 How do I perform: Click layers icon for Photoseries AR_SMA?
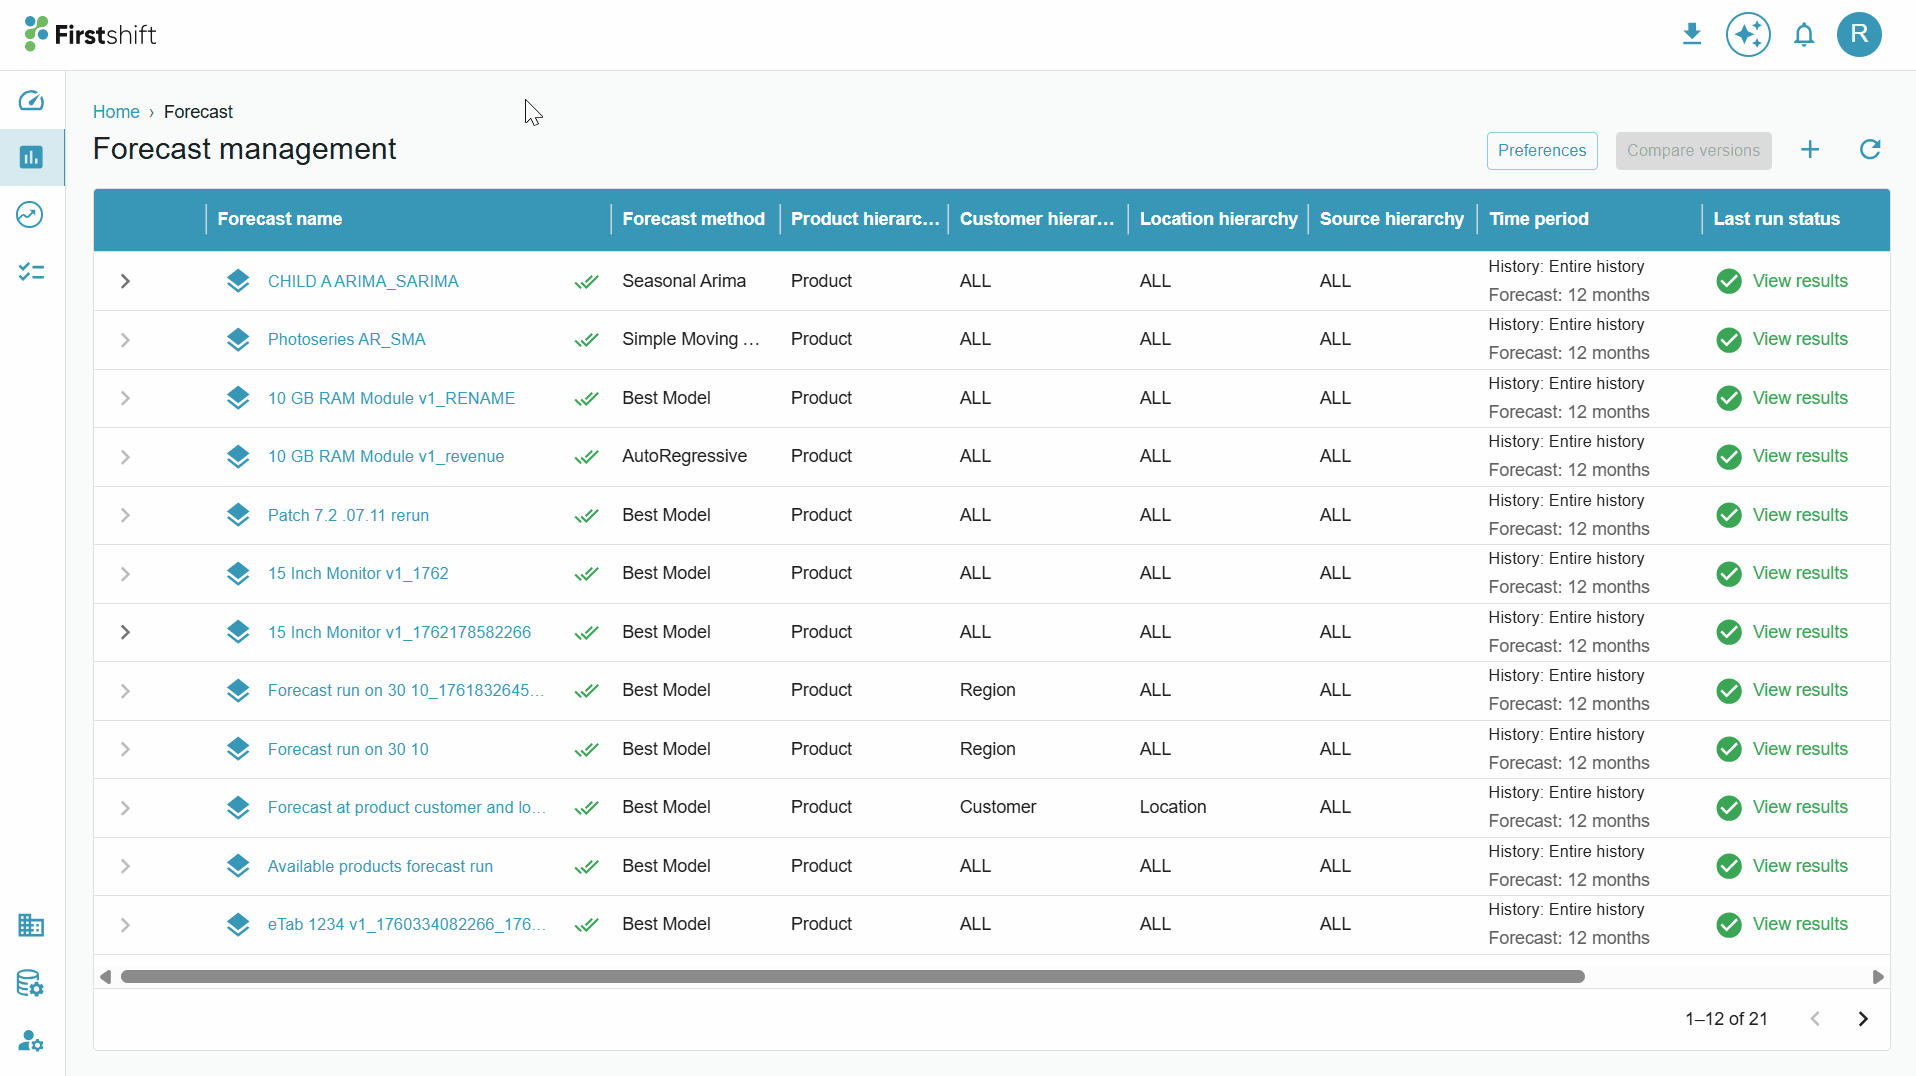click(x=238, y=340)
